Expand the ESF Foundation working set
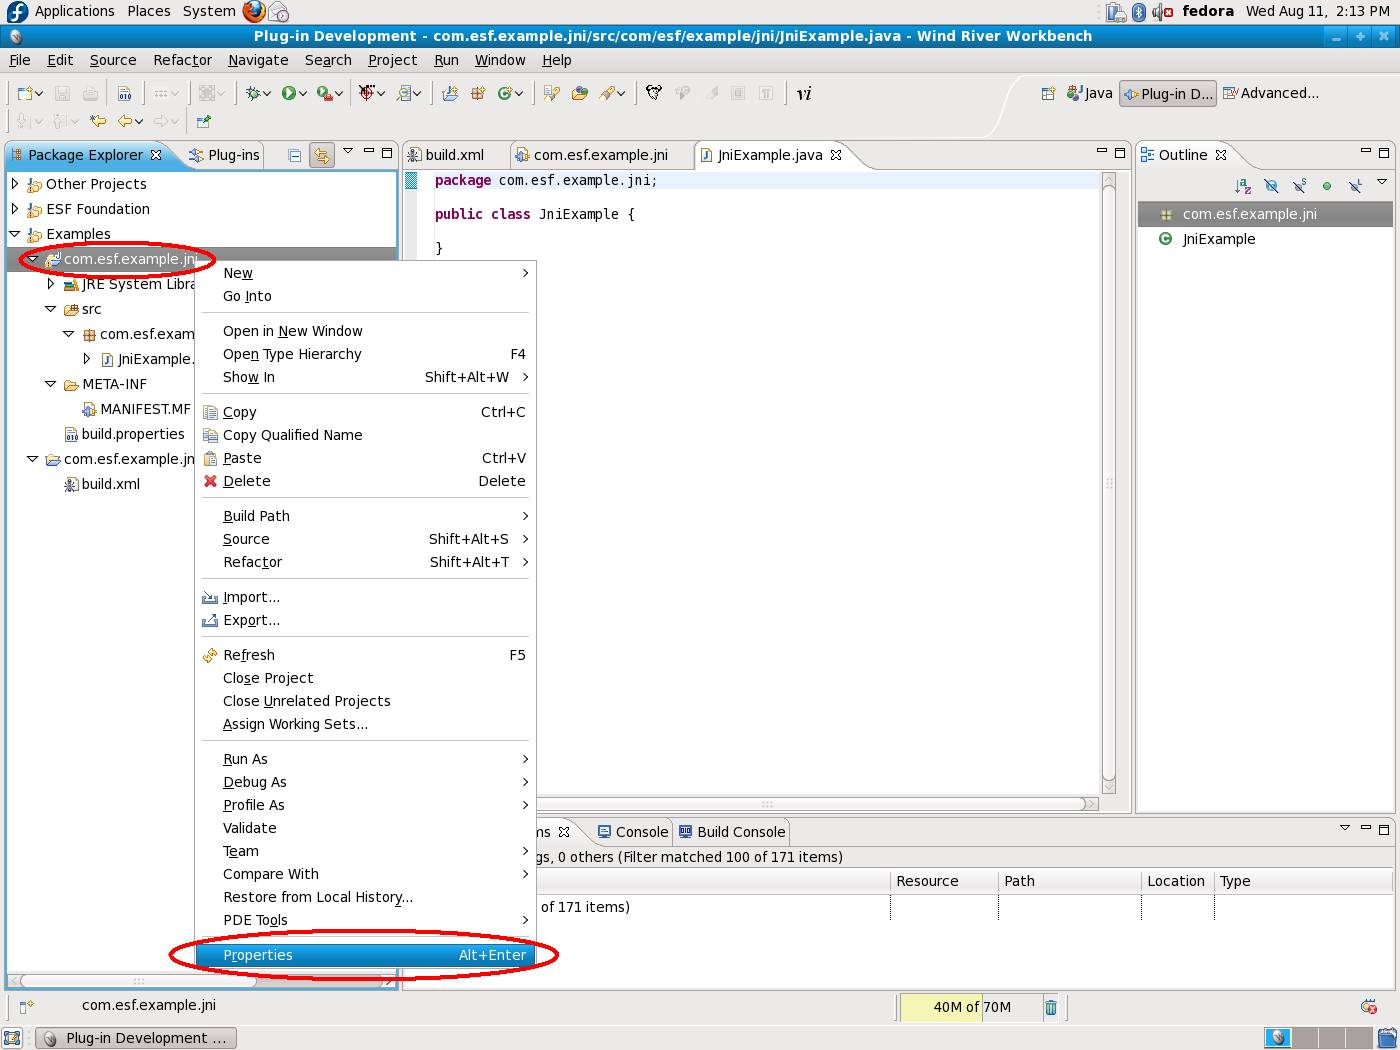Viewport: 1400px width, 1050px height. 15,209
